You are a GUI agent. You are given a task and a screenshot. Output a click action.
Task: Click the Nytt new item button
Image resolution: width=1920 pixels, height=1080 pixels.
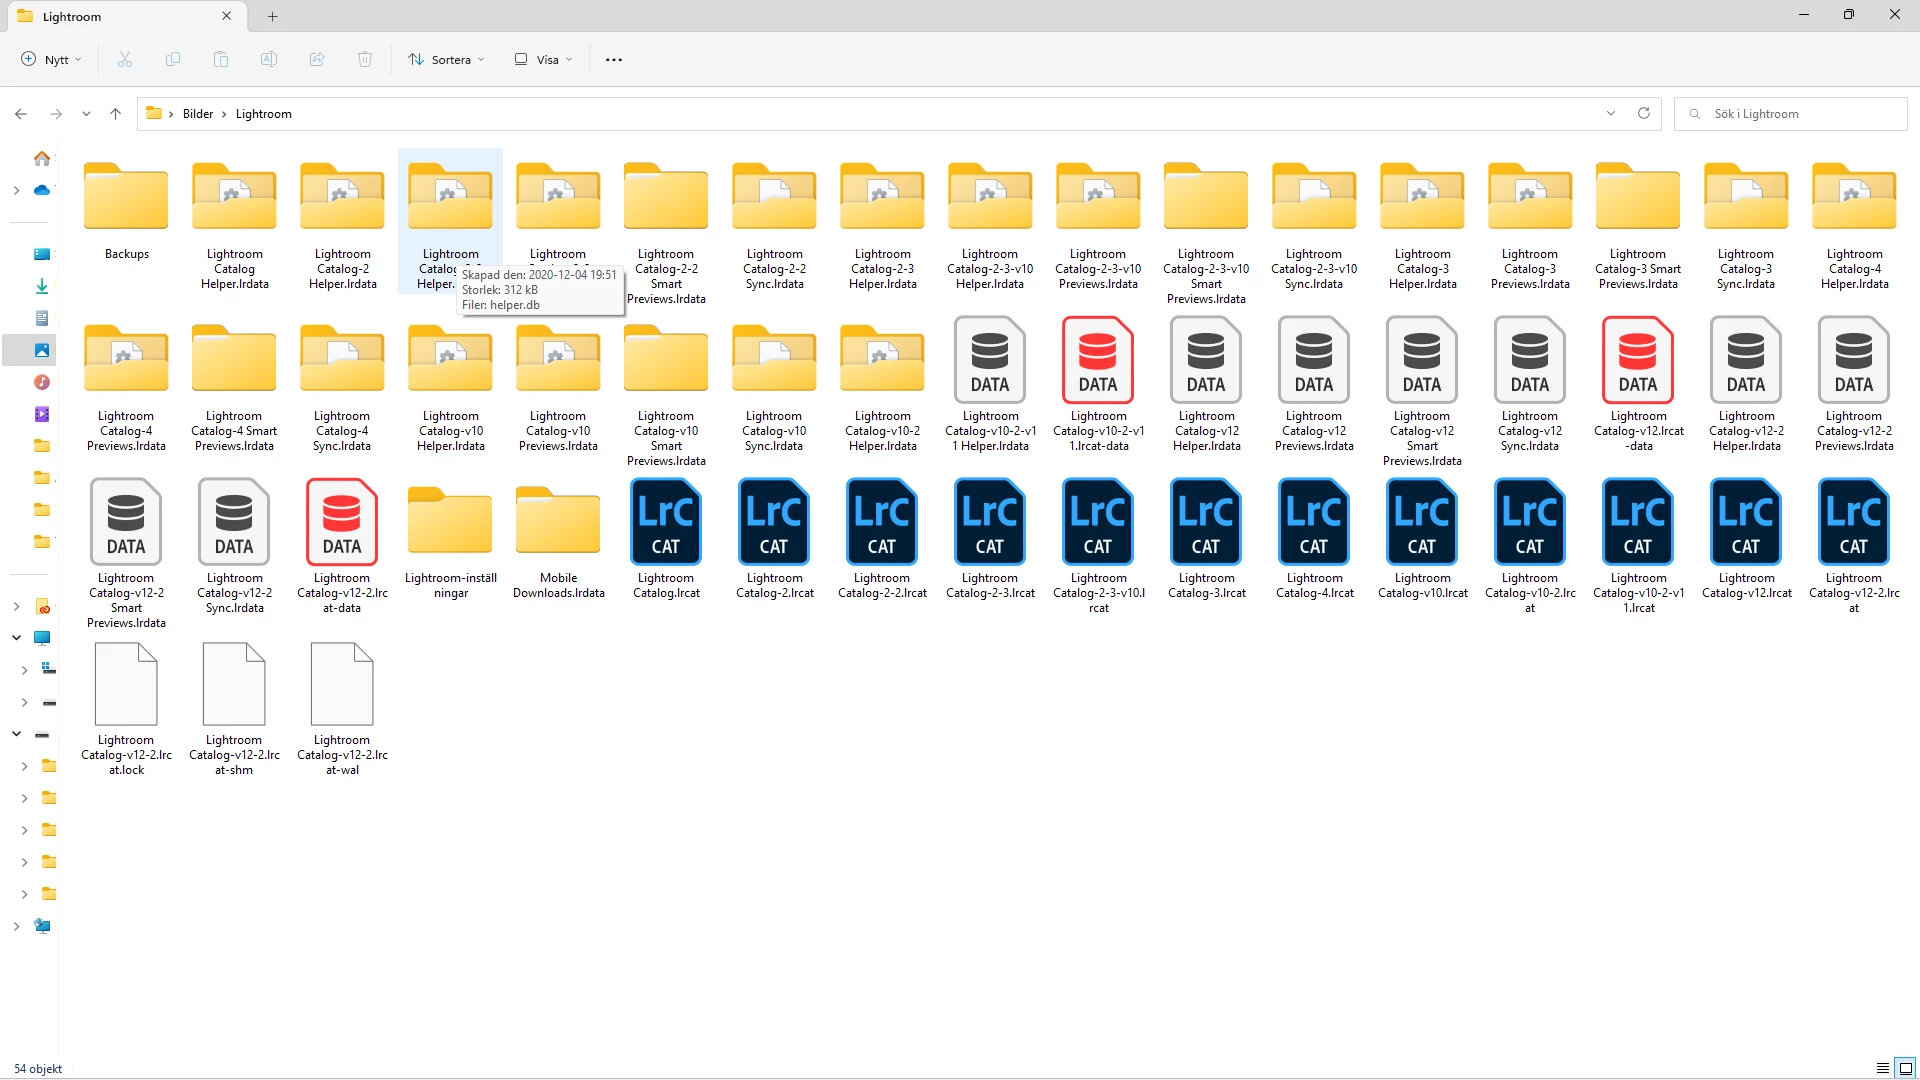click(x=51, y=60)
